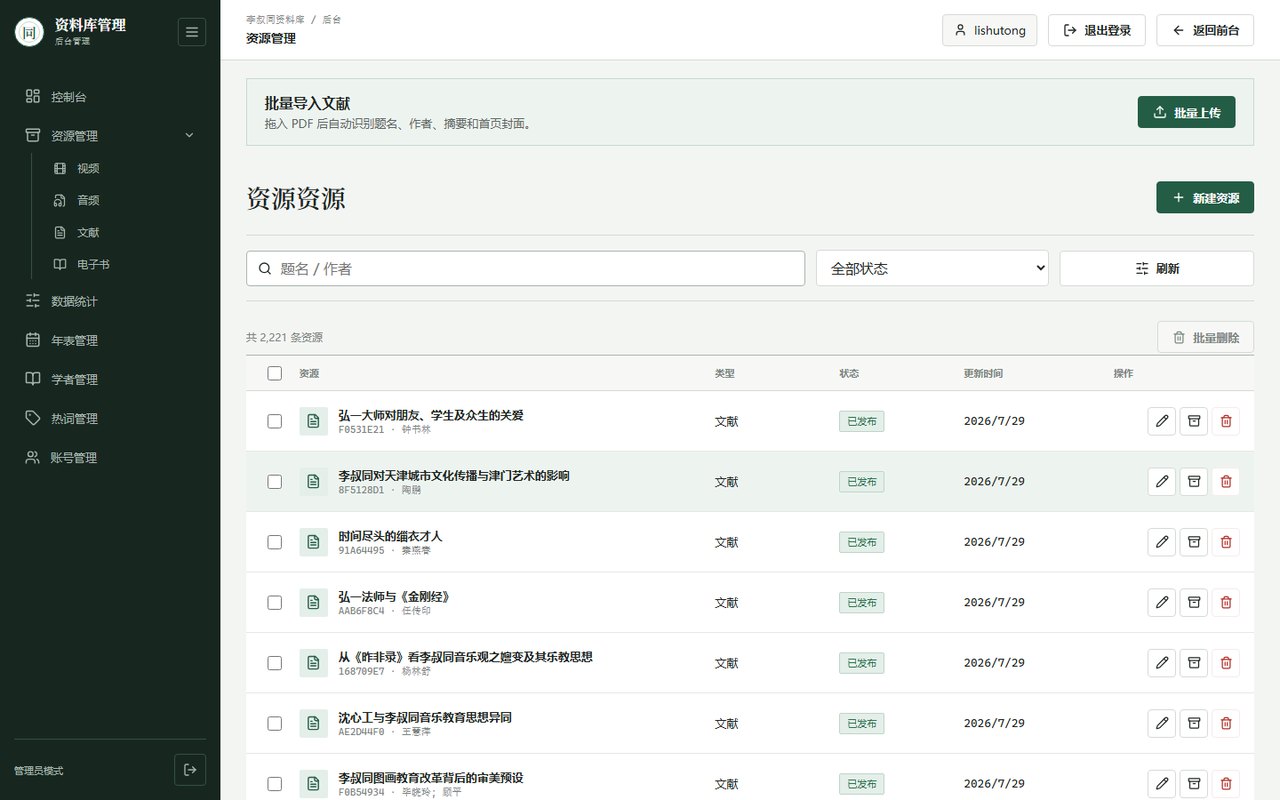Check the box for 时间尽头的缁衣才人
1280x800 pixels.
click(x=275, y=542)
